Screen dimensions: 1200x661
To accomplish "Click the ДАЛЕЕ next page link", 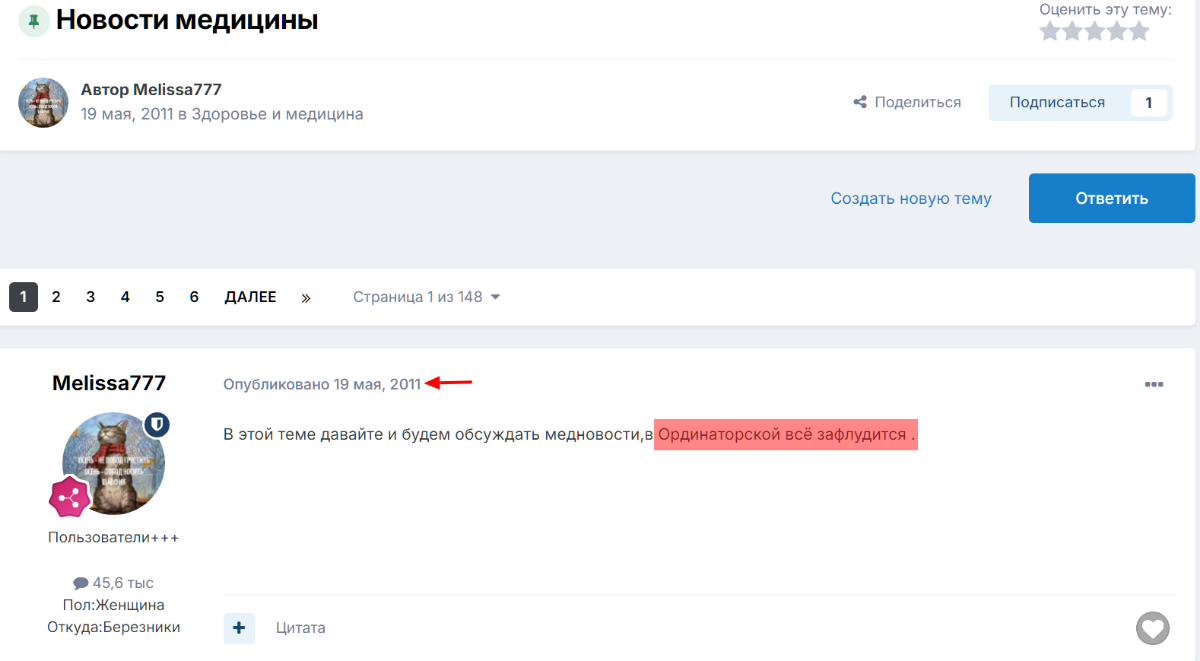I will point(250,297).
